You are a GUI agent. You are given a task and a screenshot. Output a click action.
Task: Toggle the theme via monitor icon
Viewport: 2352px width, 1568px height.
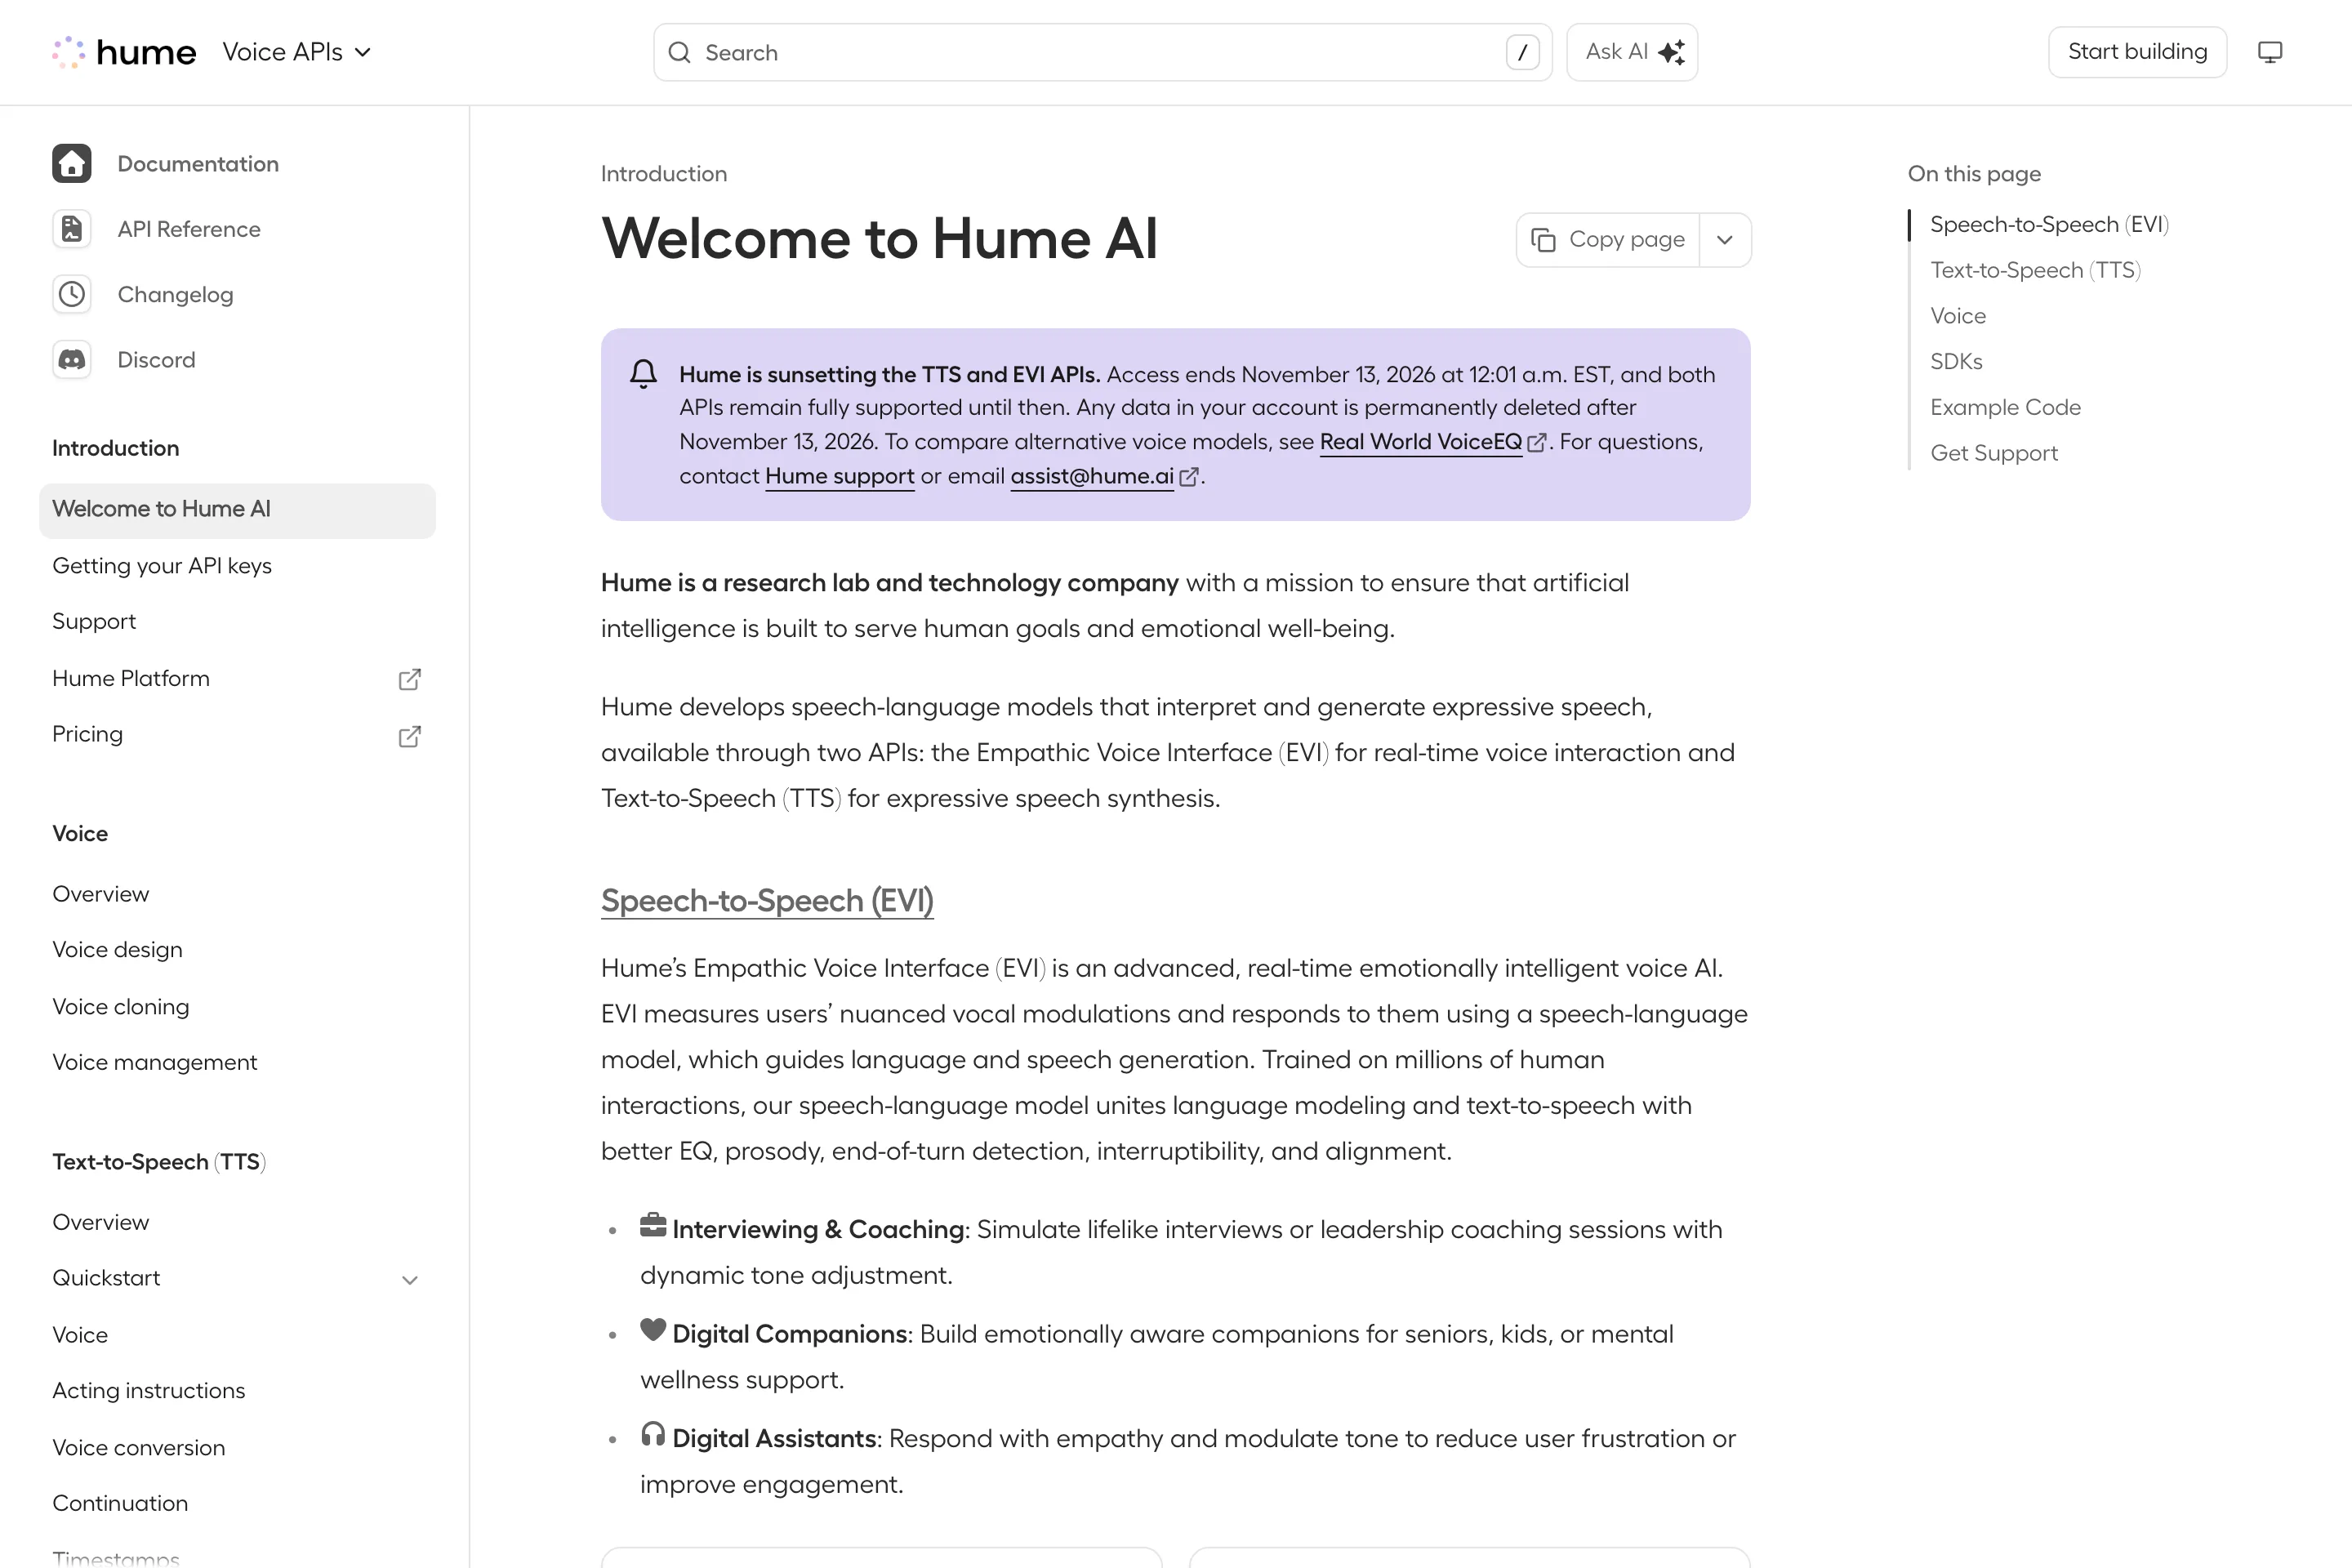click(x=2270, y=52)
